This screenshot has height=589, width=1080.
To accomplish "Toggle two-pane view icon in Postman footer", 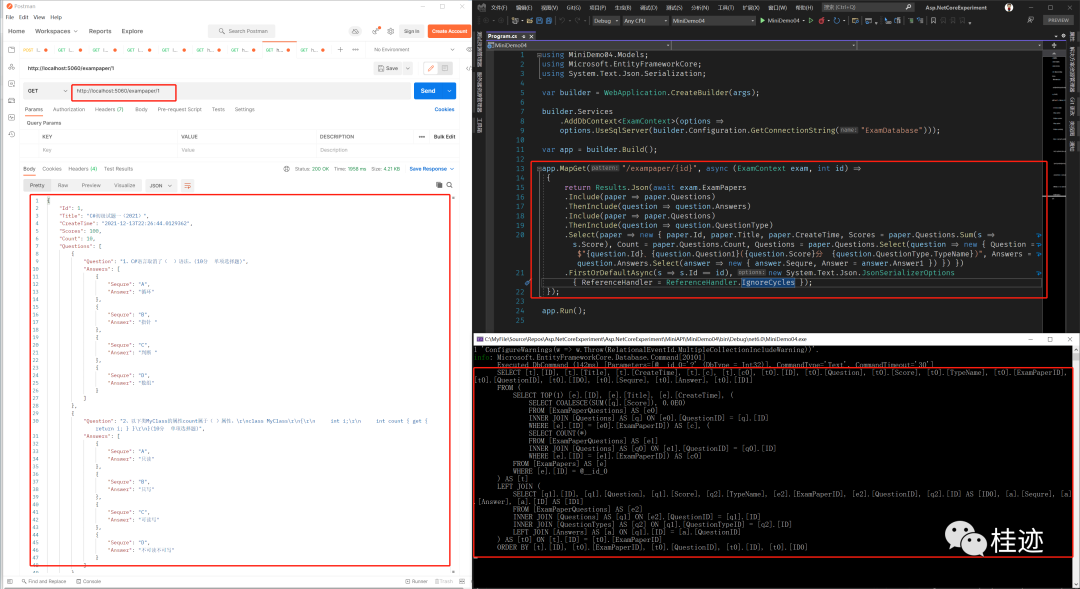I will pos(461,581).
